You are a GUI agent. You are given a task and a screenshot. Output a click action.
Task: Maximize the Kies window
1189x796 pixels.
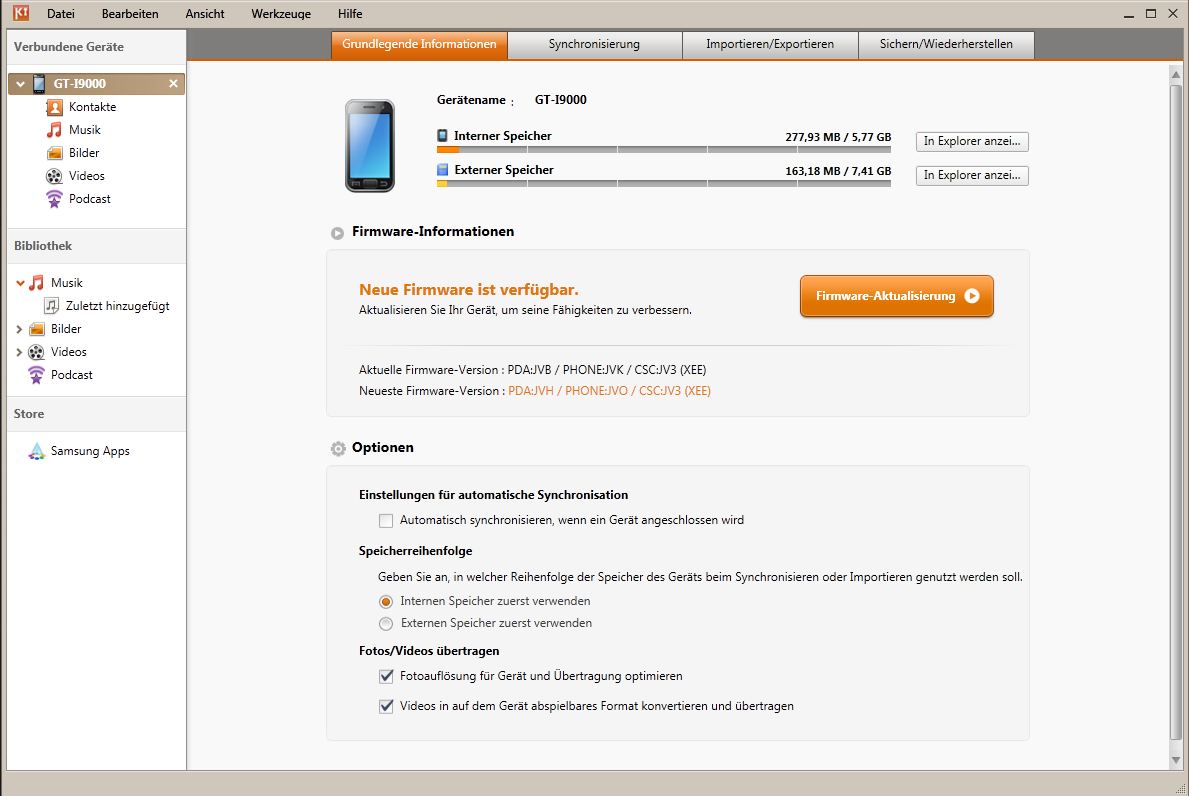pyautogui.click(x=1150, y=14)
